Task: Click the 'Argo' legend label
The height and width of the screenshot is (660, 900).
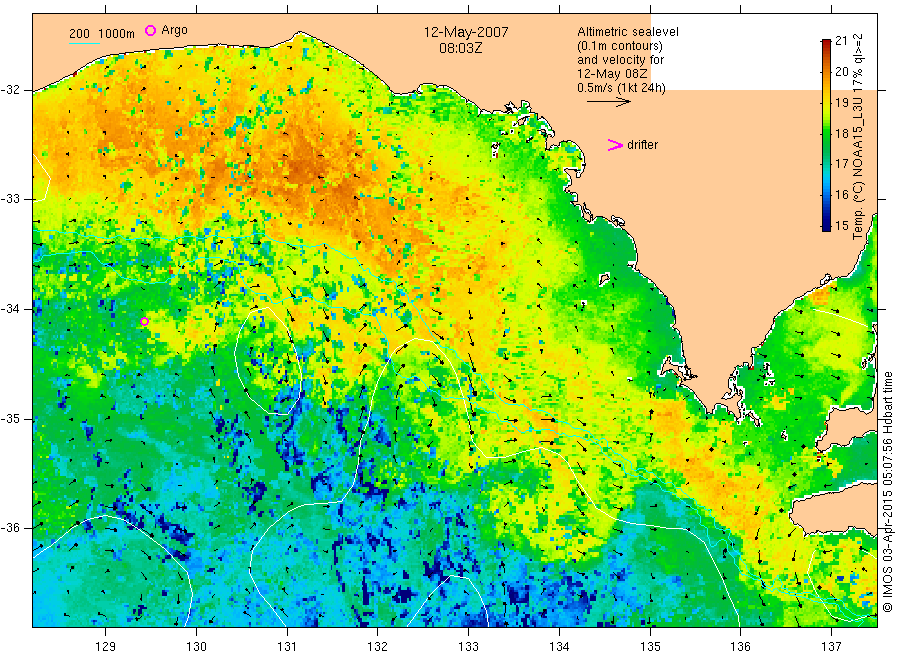Action: (x=174, y=30)
